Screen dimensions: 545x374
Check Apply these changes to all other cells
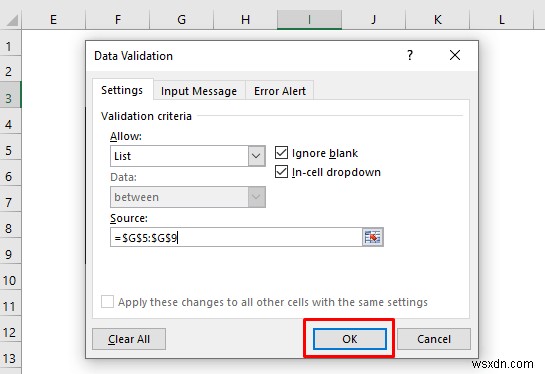tap(107, 302)
